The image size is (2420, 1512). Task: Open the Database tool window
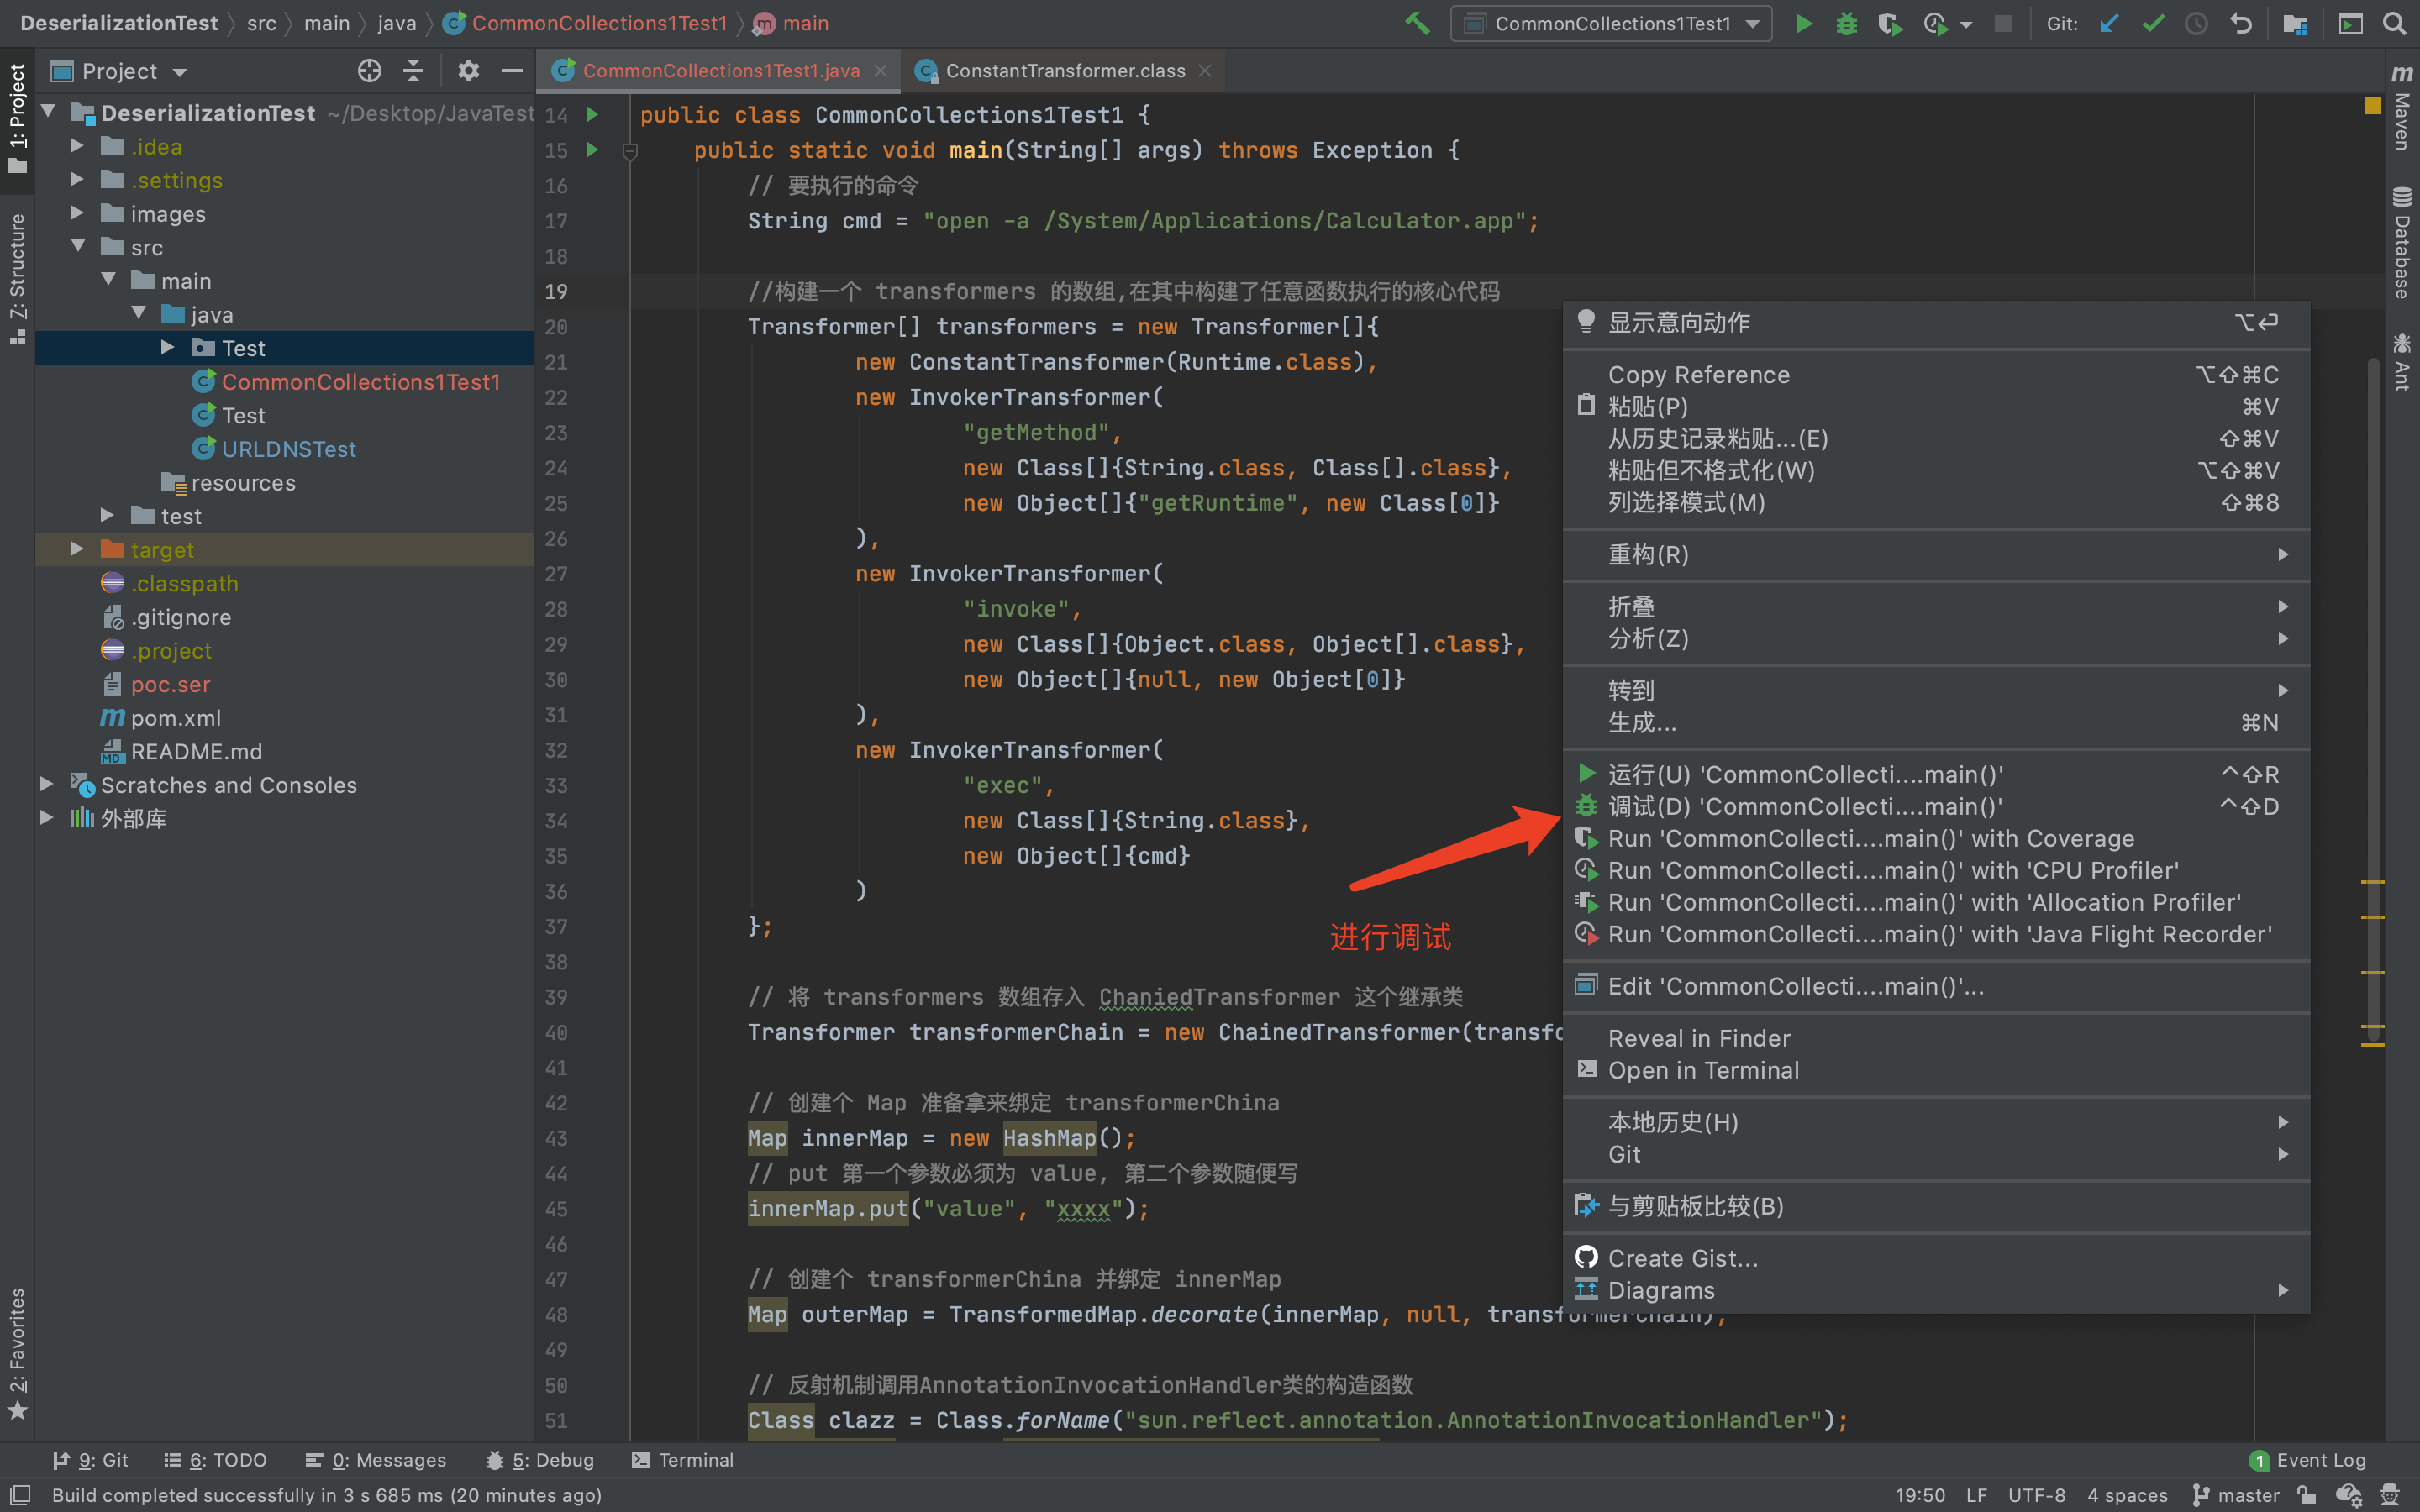point(2401,243)
